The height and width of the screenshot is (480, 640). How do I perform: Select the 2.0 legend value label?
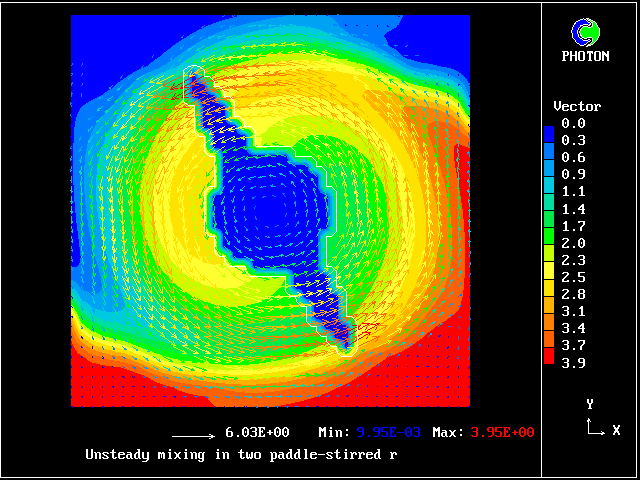click(x=573, y=243)
